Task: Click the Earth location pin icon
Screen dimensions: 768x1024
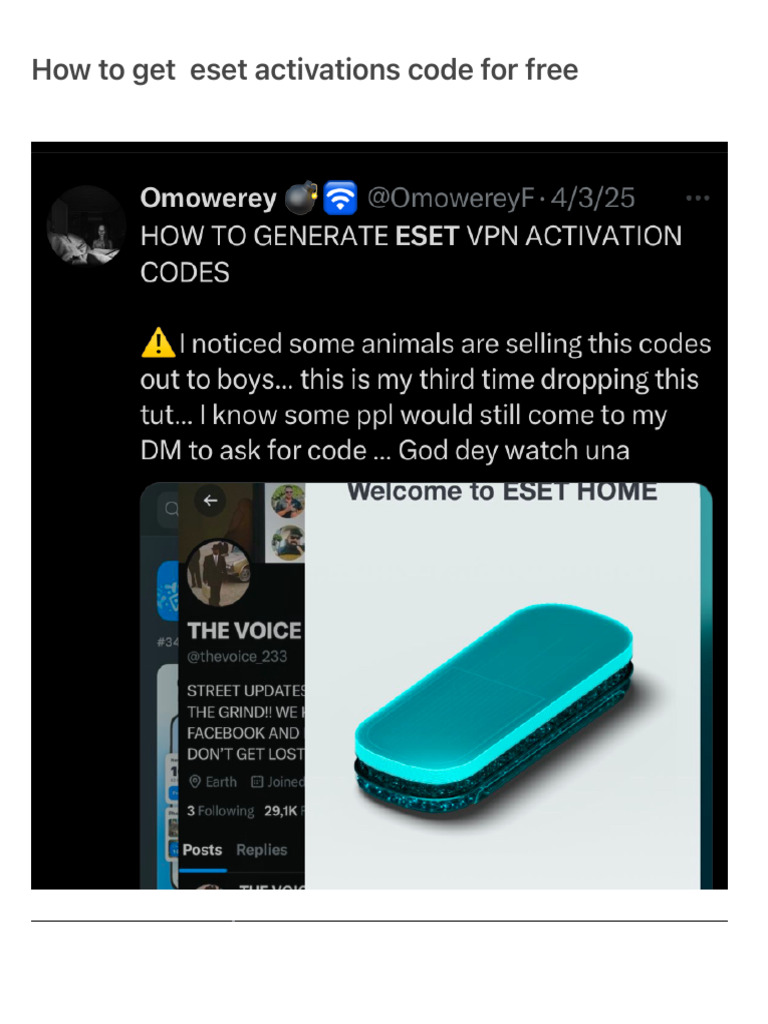Action: coord(195,782)
